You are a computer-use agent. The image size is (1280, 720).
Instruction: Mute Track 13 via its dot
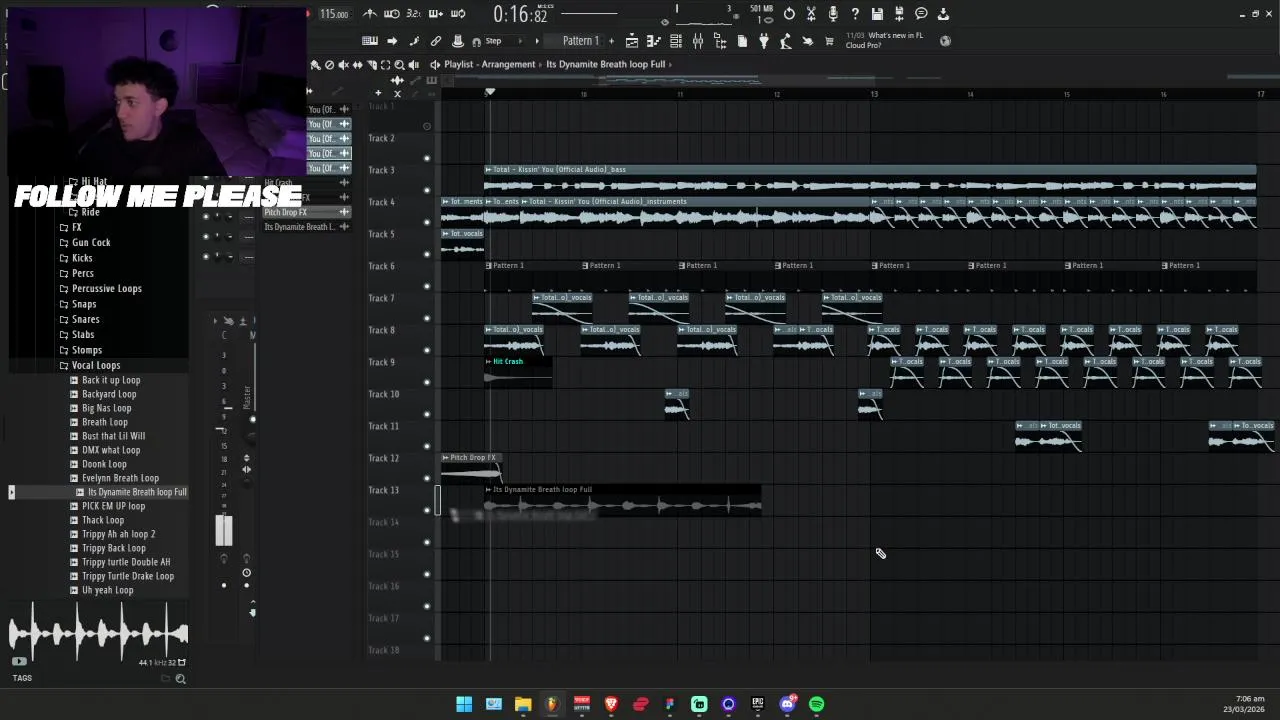(x=427, y=510)
